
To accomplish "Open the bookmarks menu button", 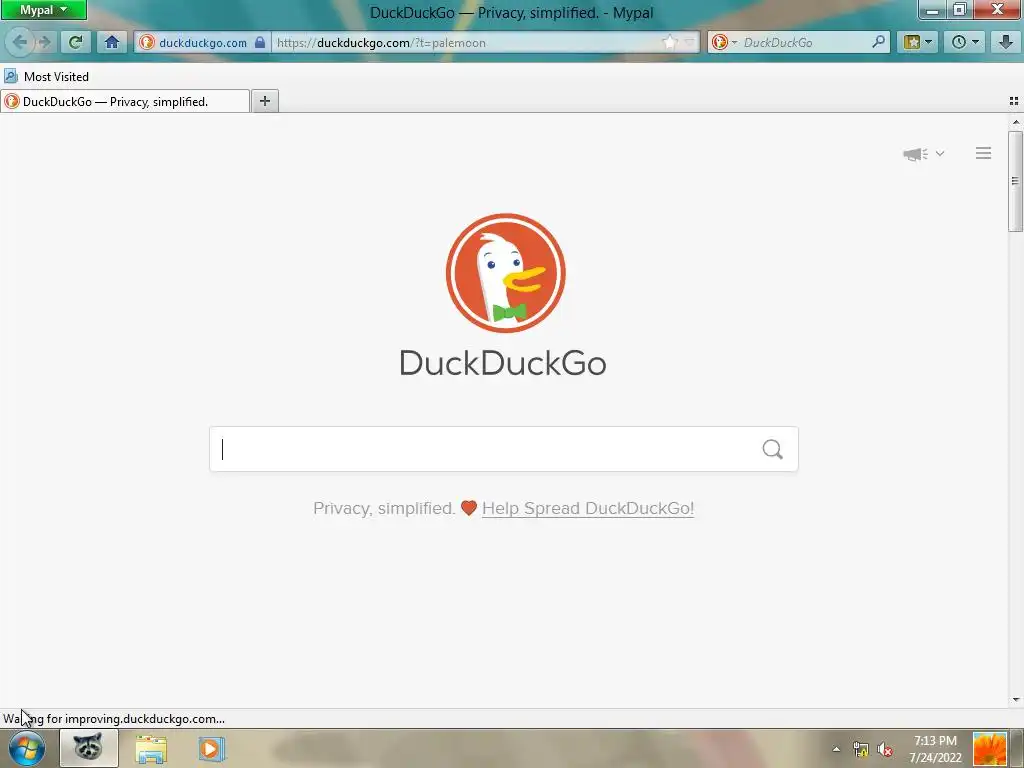I will pyautogui.click(x=918, y=42).
